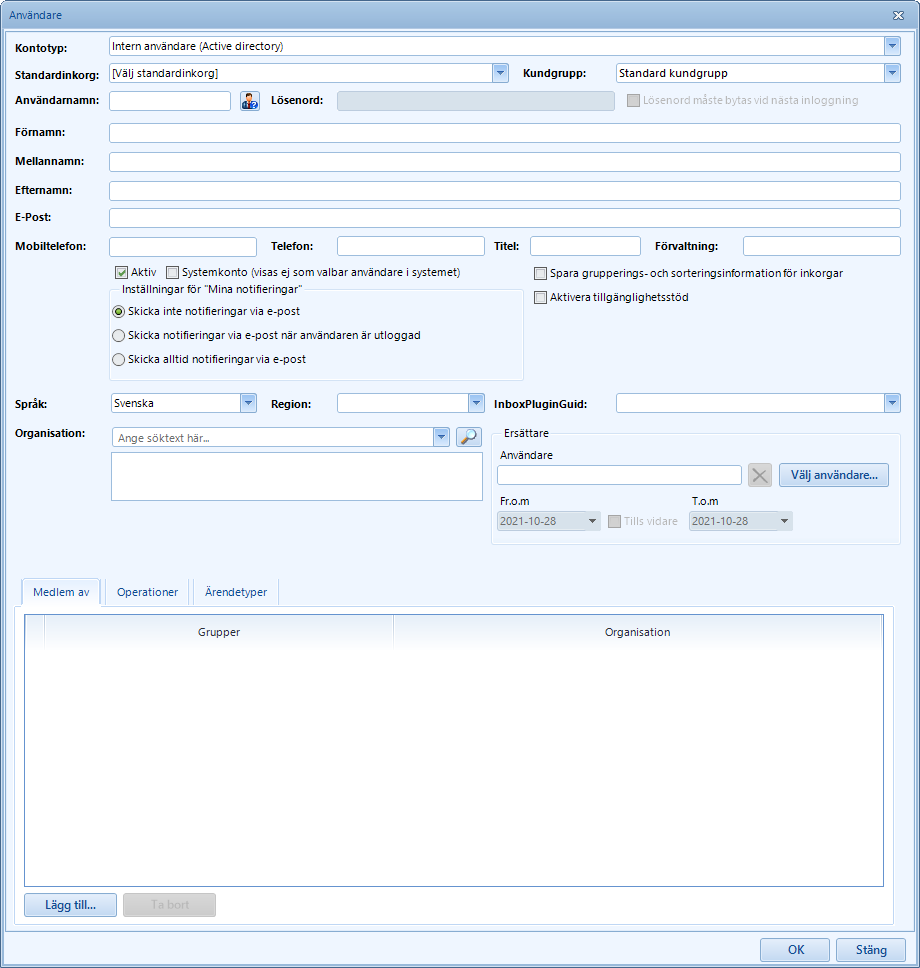Click the Användarnamn input field
This screenshot has width=920, height=968.
click(x=170, y=101)
